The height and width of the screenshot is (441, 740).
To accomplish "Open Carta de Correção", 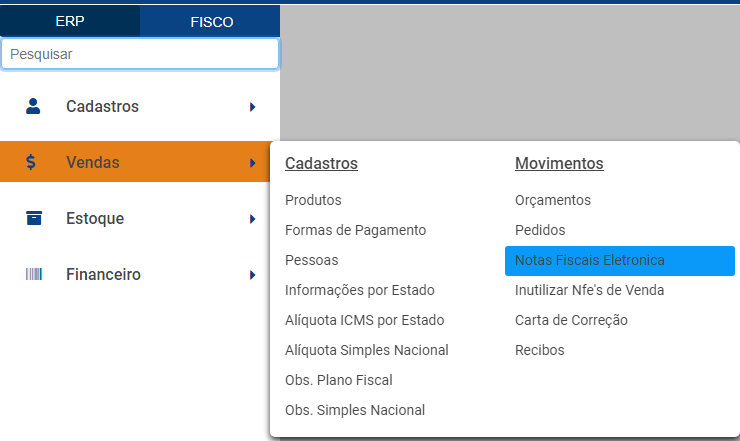I will point(571,320).
